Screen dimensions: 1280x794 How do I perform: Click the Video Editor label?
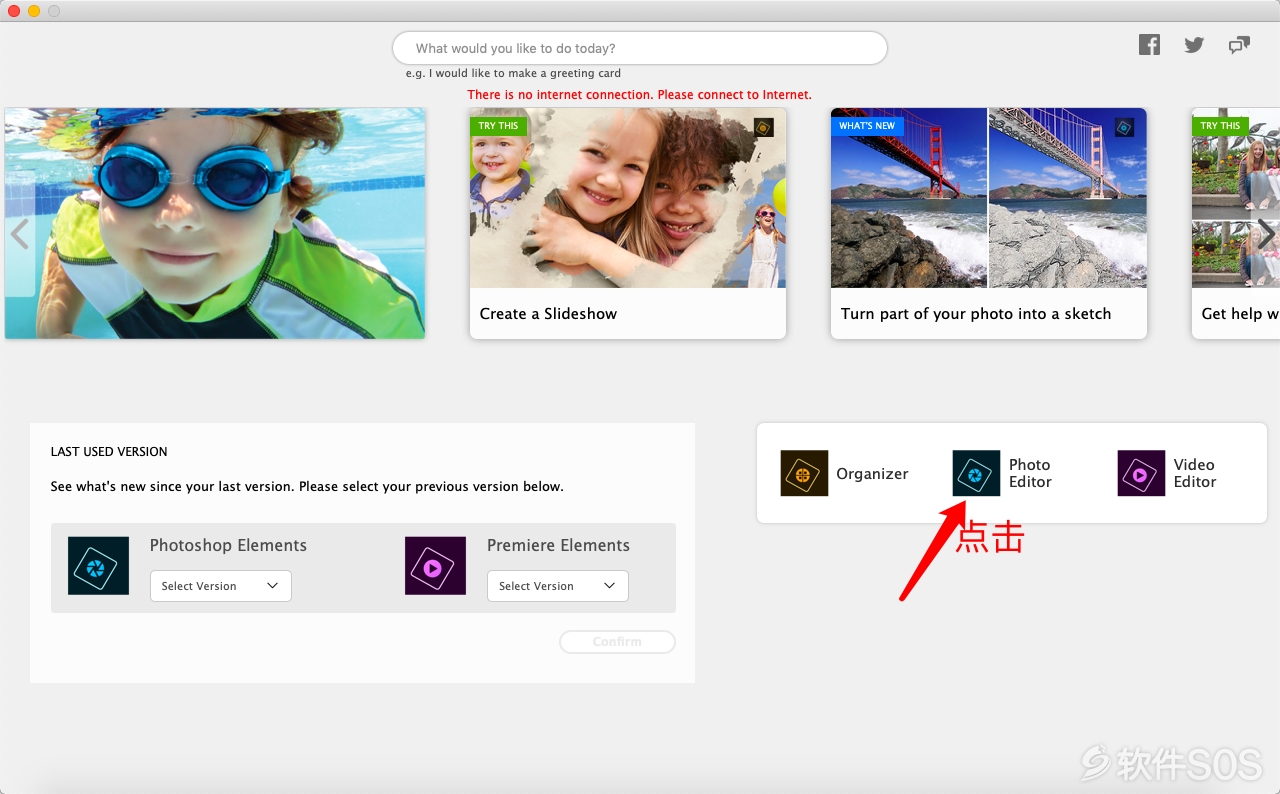coord(1195,473)
